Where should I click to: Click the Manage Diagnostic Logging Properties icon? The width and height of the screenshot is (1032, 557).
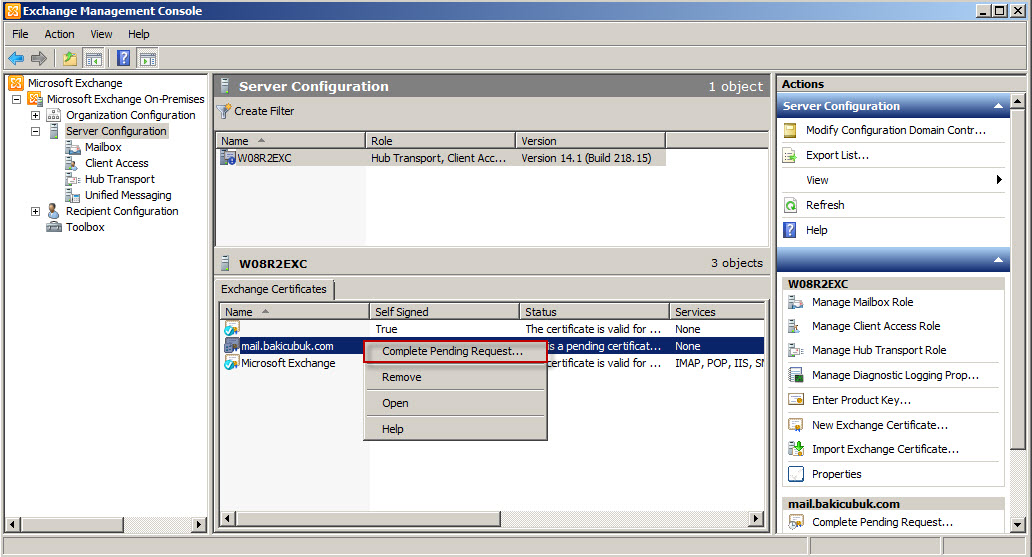(796, 375)
